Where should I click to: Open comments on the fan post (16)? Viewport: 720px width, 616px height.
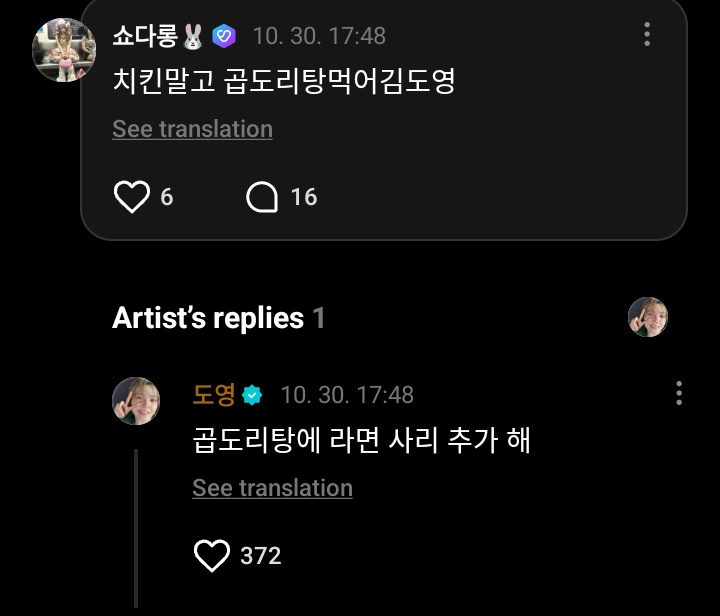[262, 197]
